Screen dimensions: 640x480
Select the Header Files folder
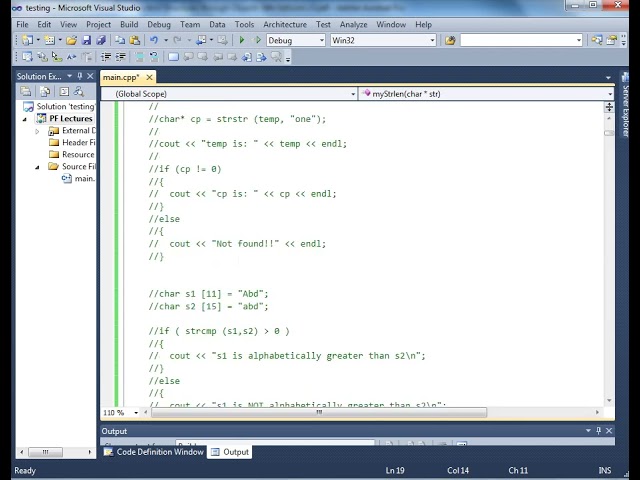pyautogui.click(x=72, y=142)
